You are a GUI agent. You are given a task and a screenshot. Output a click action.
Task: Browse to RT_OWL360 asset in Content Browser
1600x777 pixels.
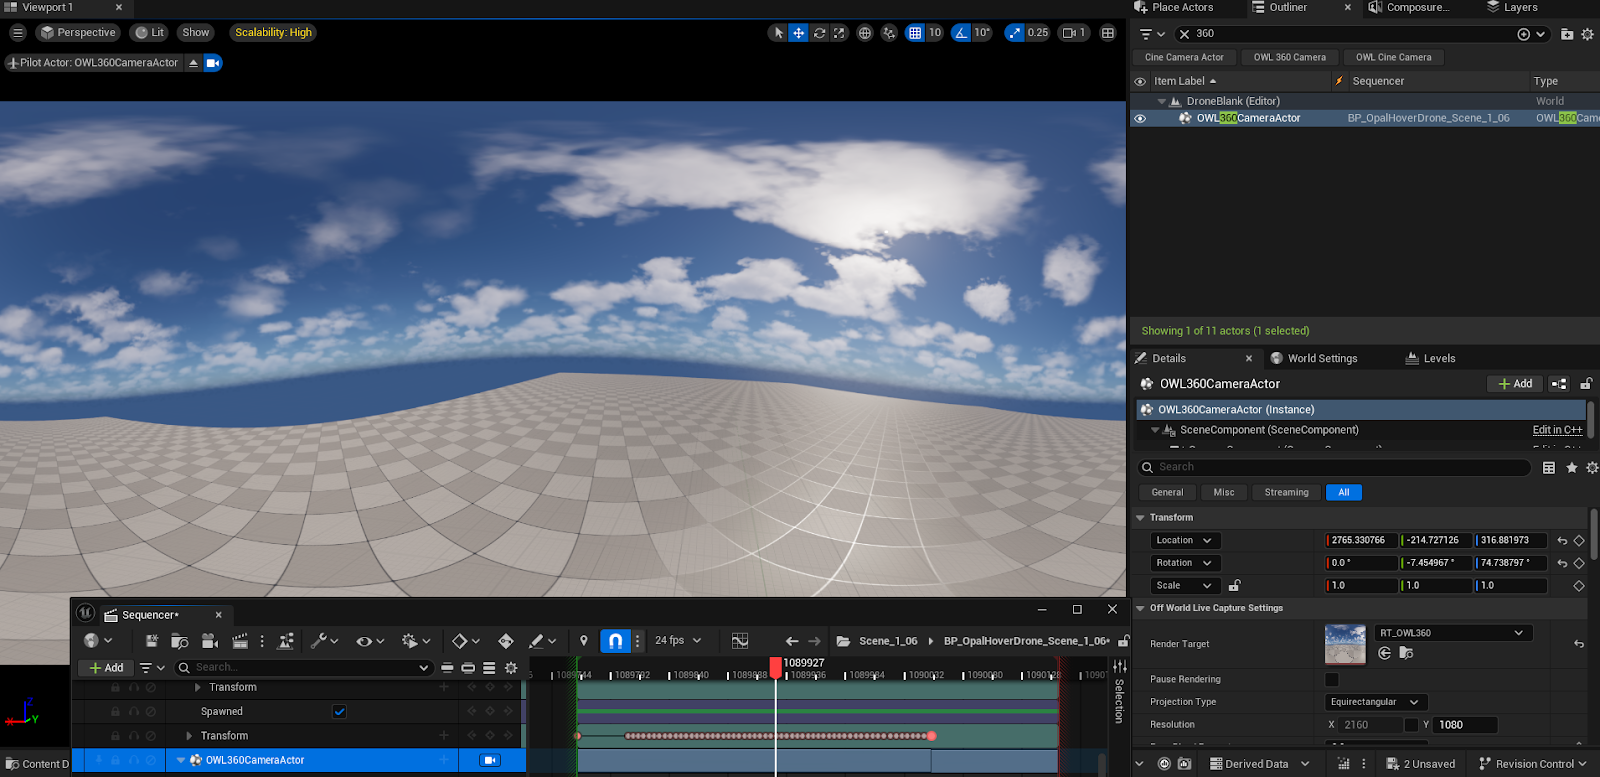(1406, 653)
